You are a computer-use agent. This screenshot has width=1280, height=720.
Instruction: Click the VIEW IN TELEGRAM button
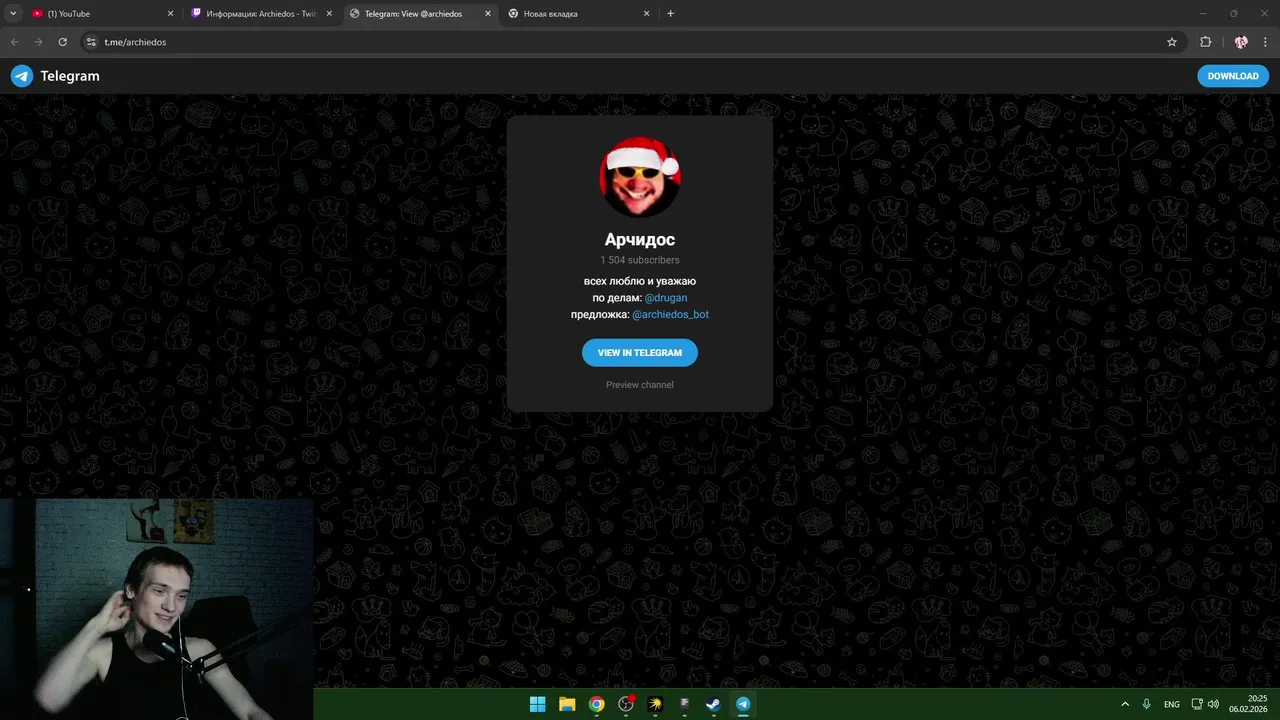[x=640, y=353]
